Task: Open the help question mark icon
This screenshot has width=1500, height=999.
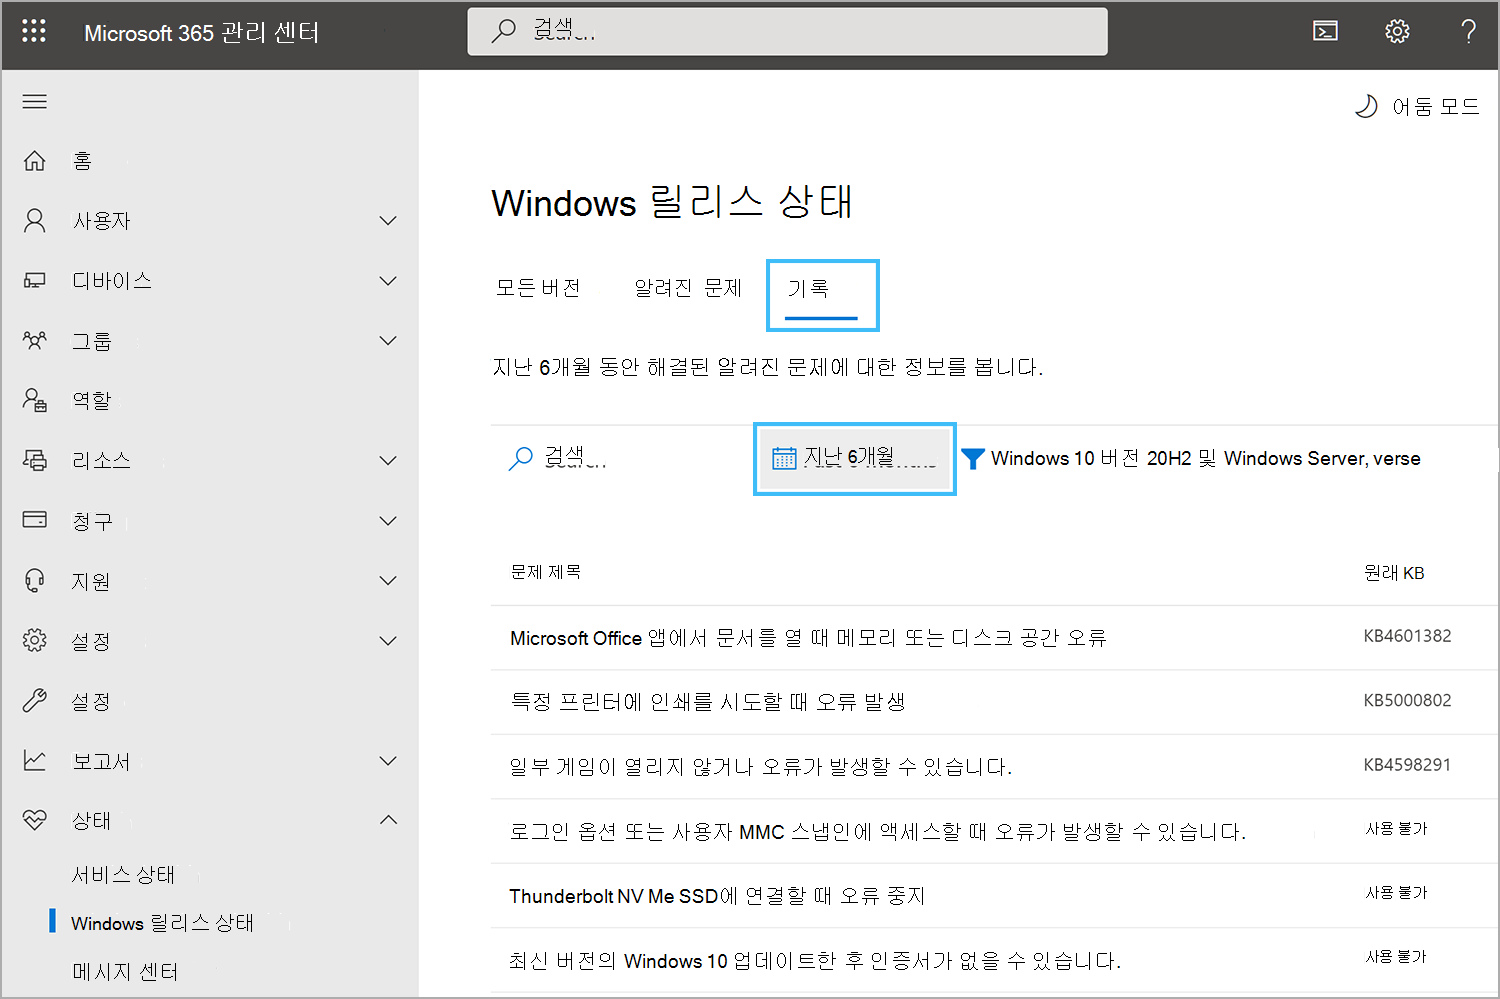Action: pyautogui.click(x=1468, y=32)
